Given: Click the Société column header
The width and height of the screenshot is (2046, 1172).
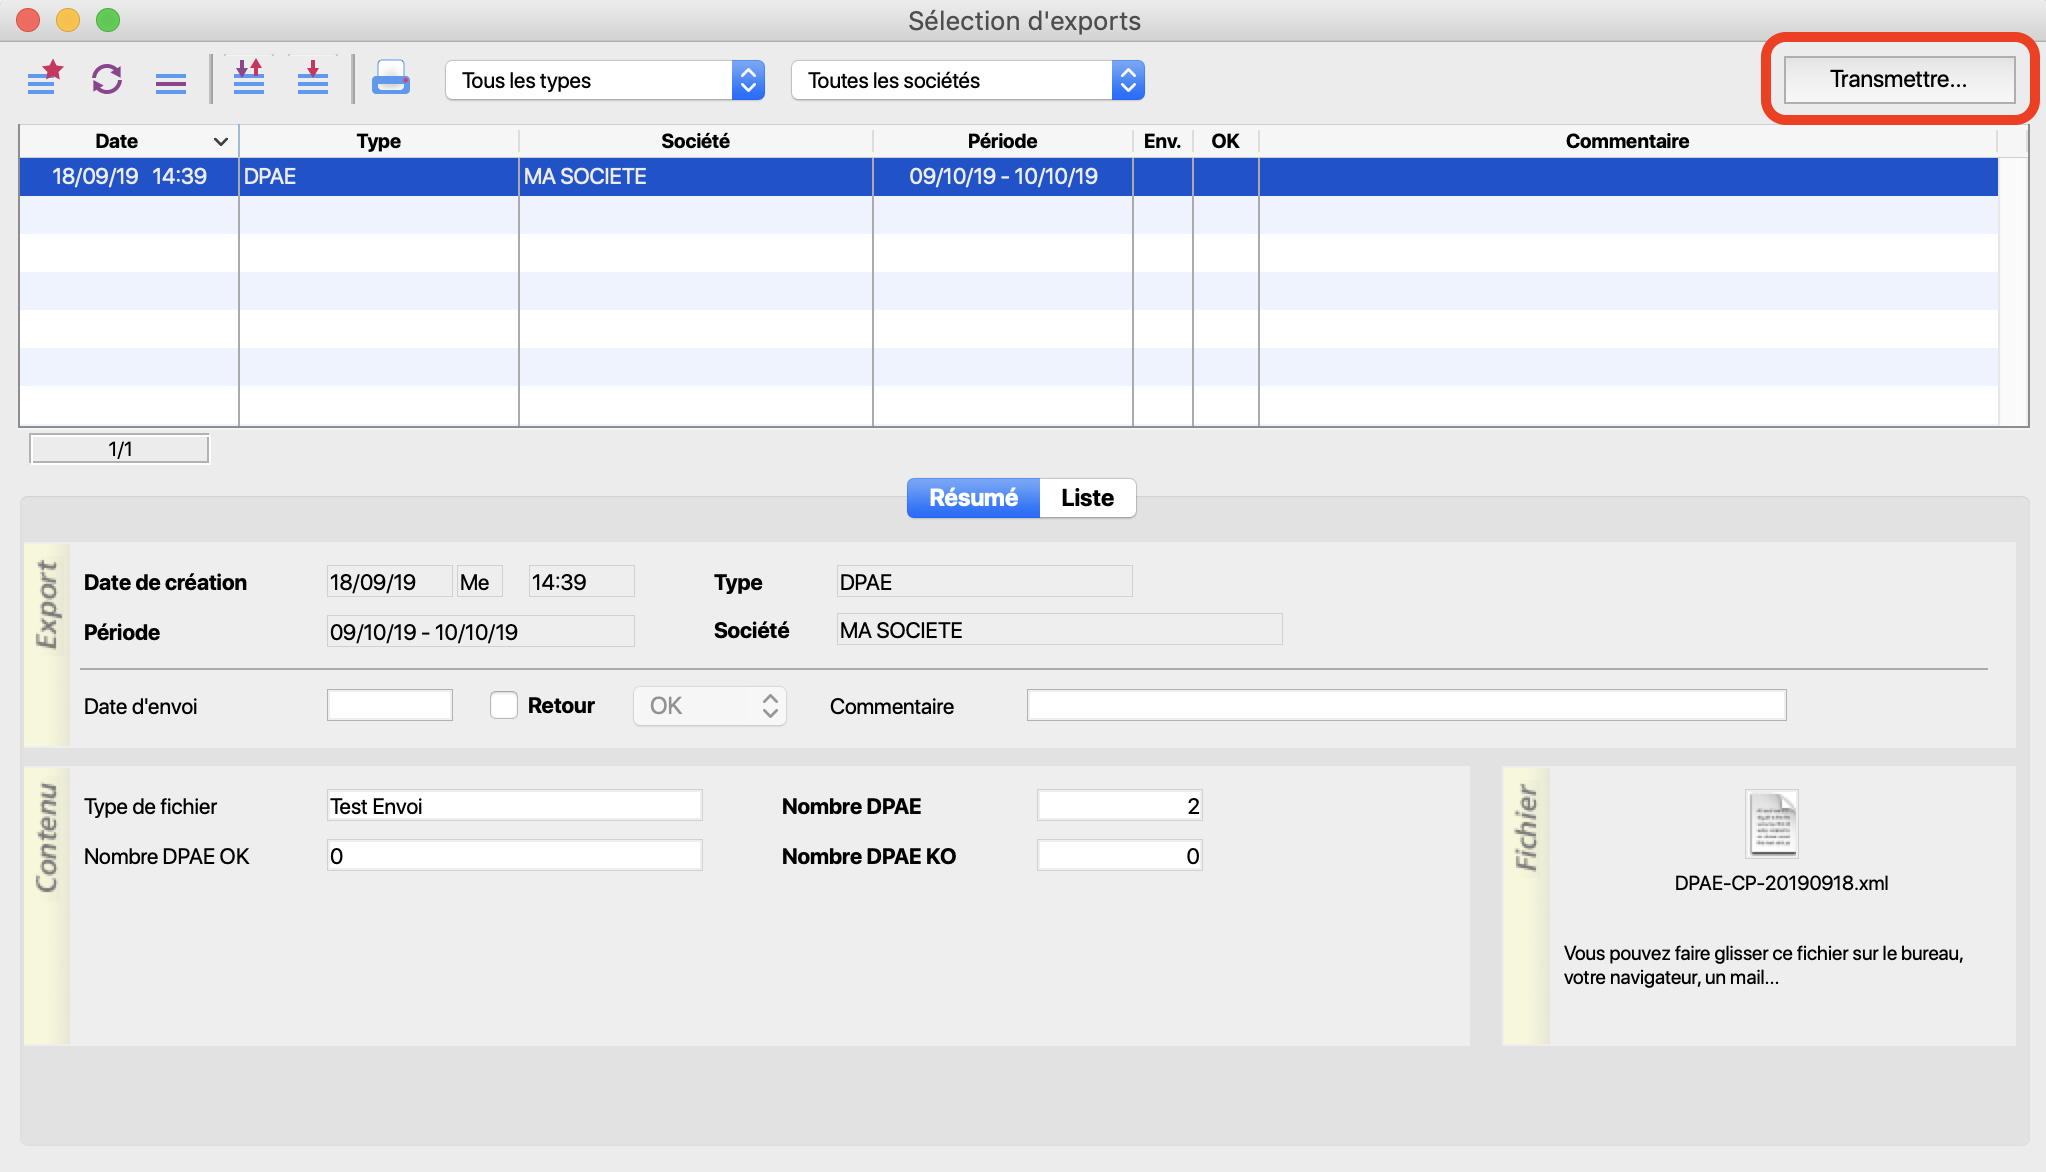Looking at the screenshot, I should [696, 141].
